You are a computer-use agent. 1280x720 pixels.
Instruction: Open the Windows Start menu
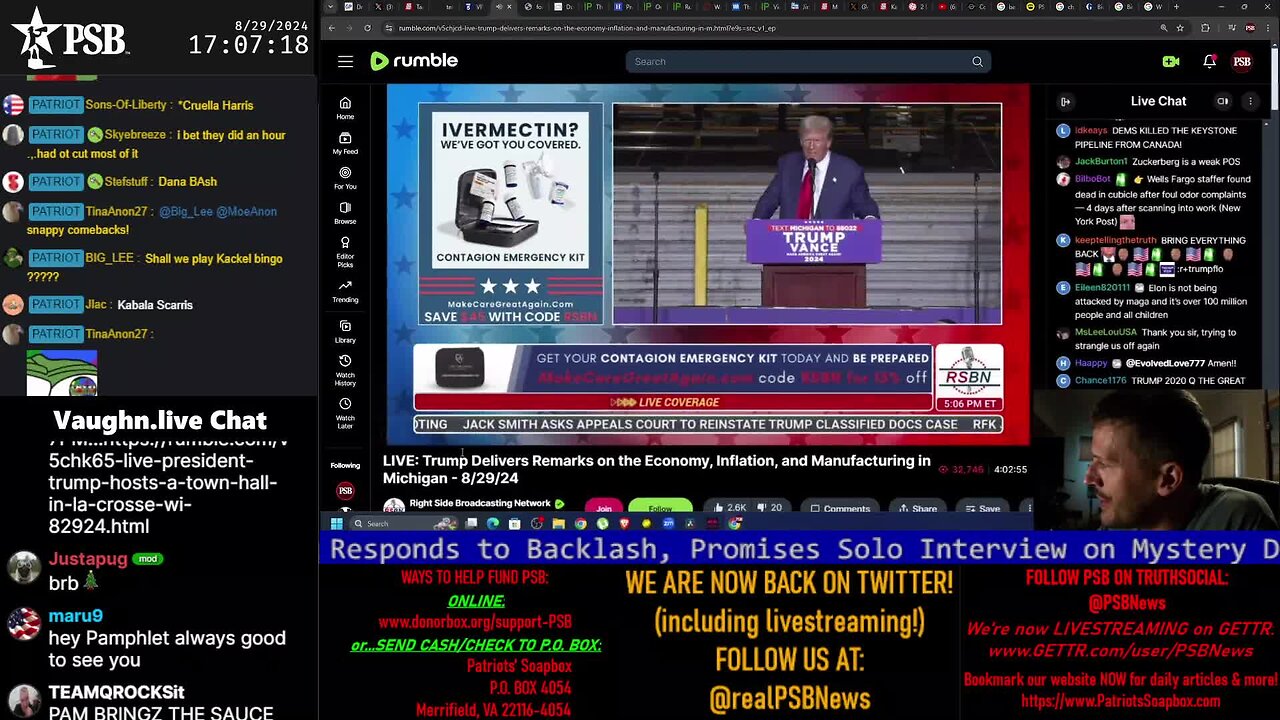[x=337, y=523]
